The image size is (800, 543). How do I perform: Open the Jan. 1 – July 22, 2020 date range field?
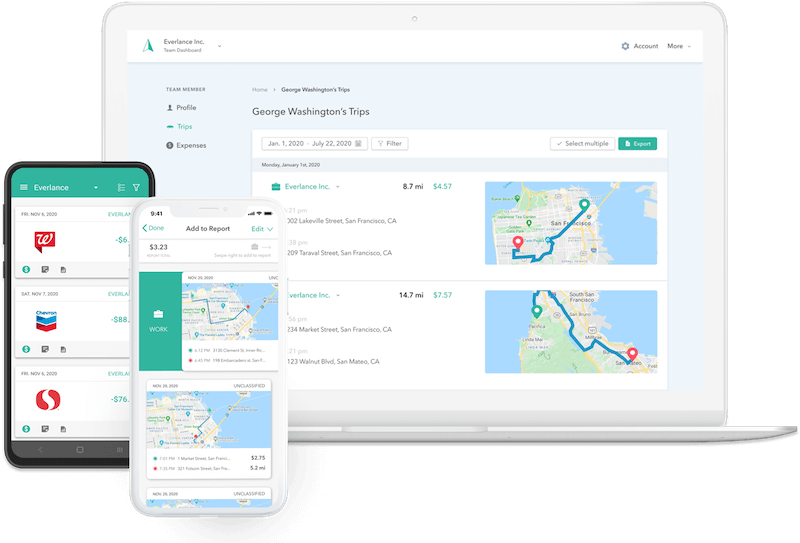[313, 144]
